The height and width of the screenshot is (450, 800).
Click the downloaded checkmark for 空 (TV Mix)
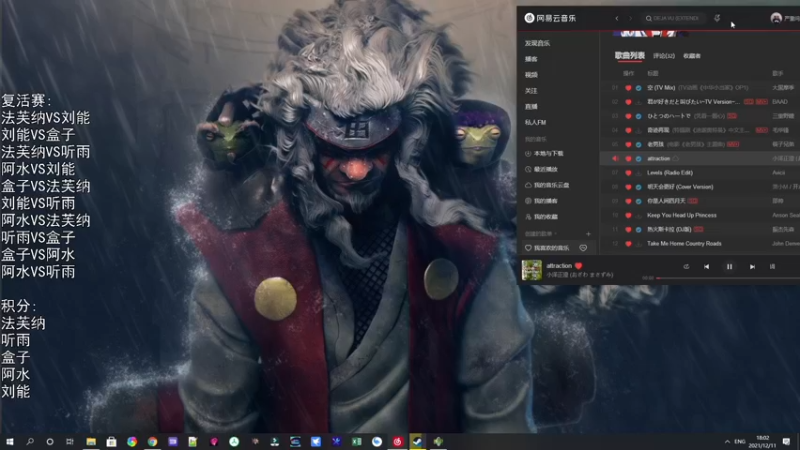tap(638, 88)
